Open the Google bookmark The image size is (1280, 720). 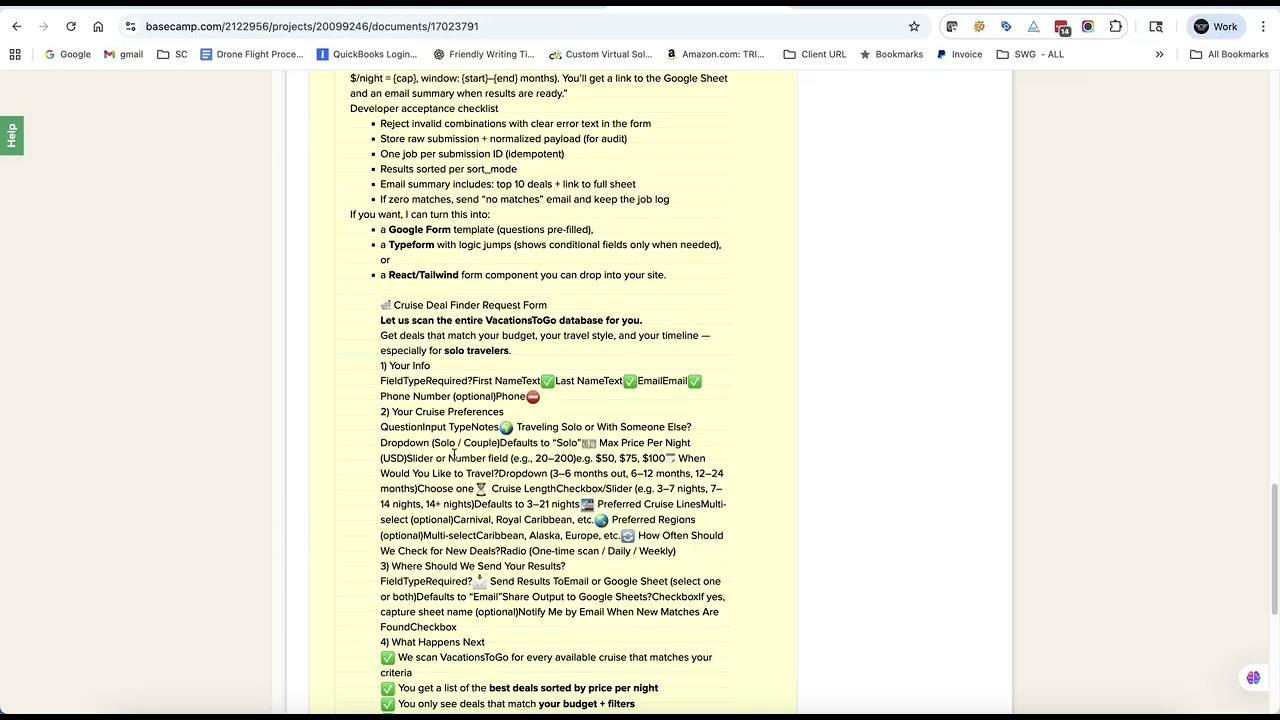tap(67, 54)
